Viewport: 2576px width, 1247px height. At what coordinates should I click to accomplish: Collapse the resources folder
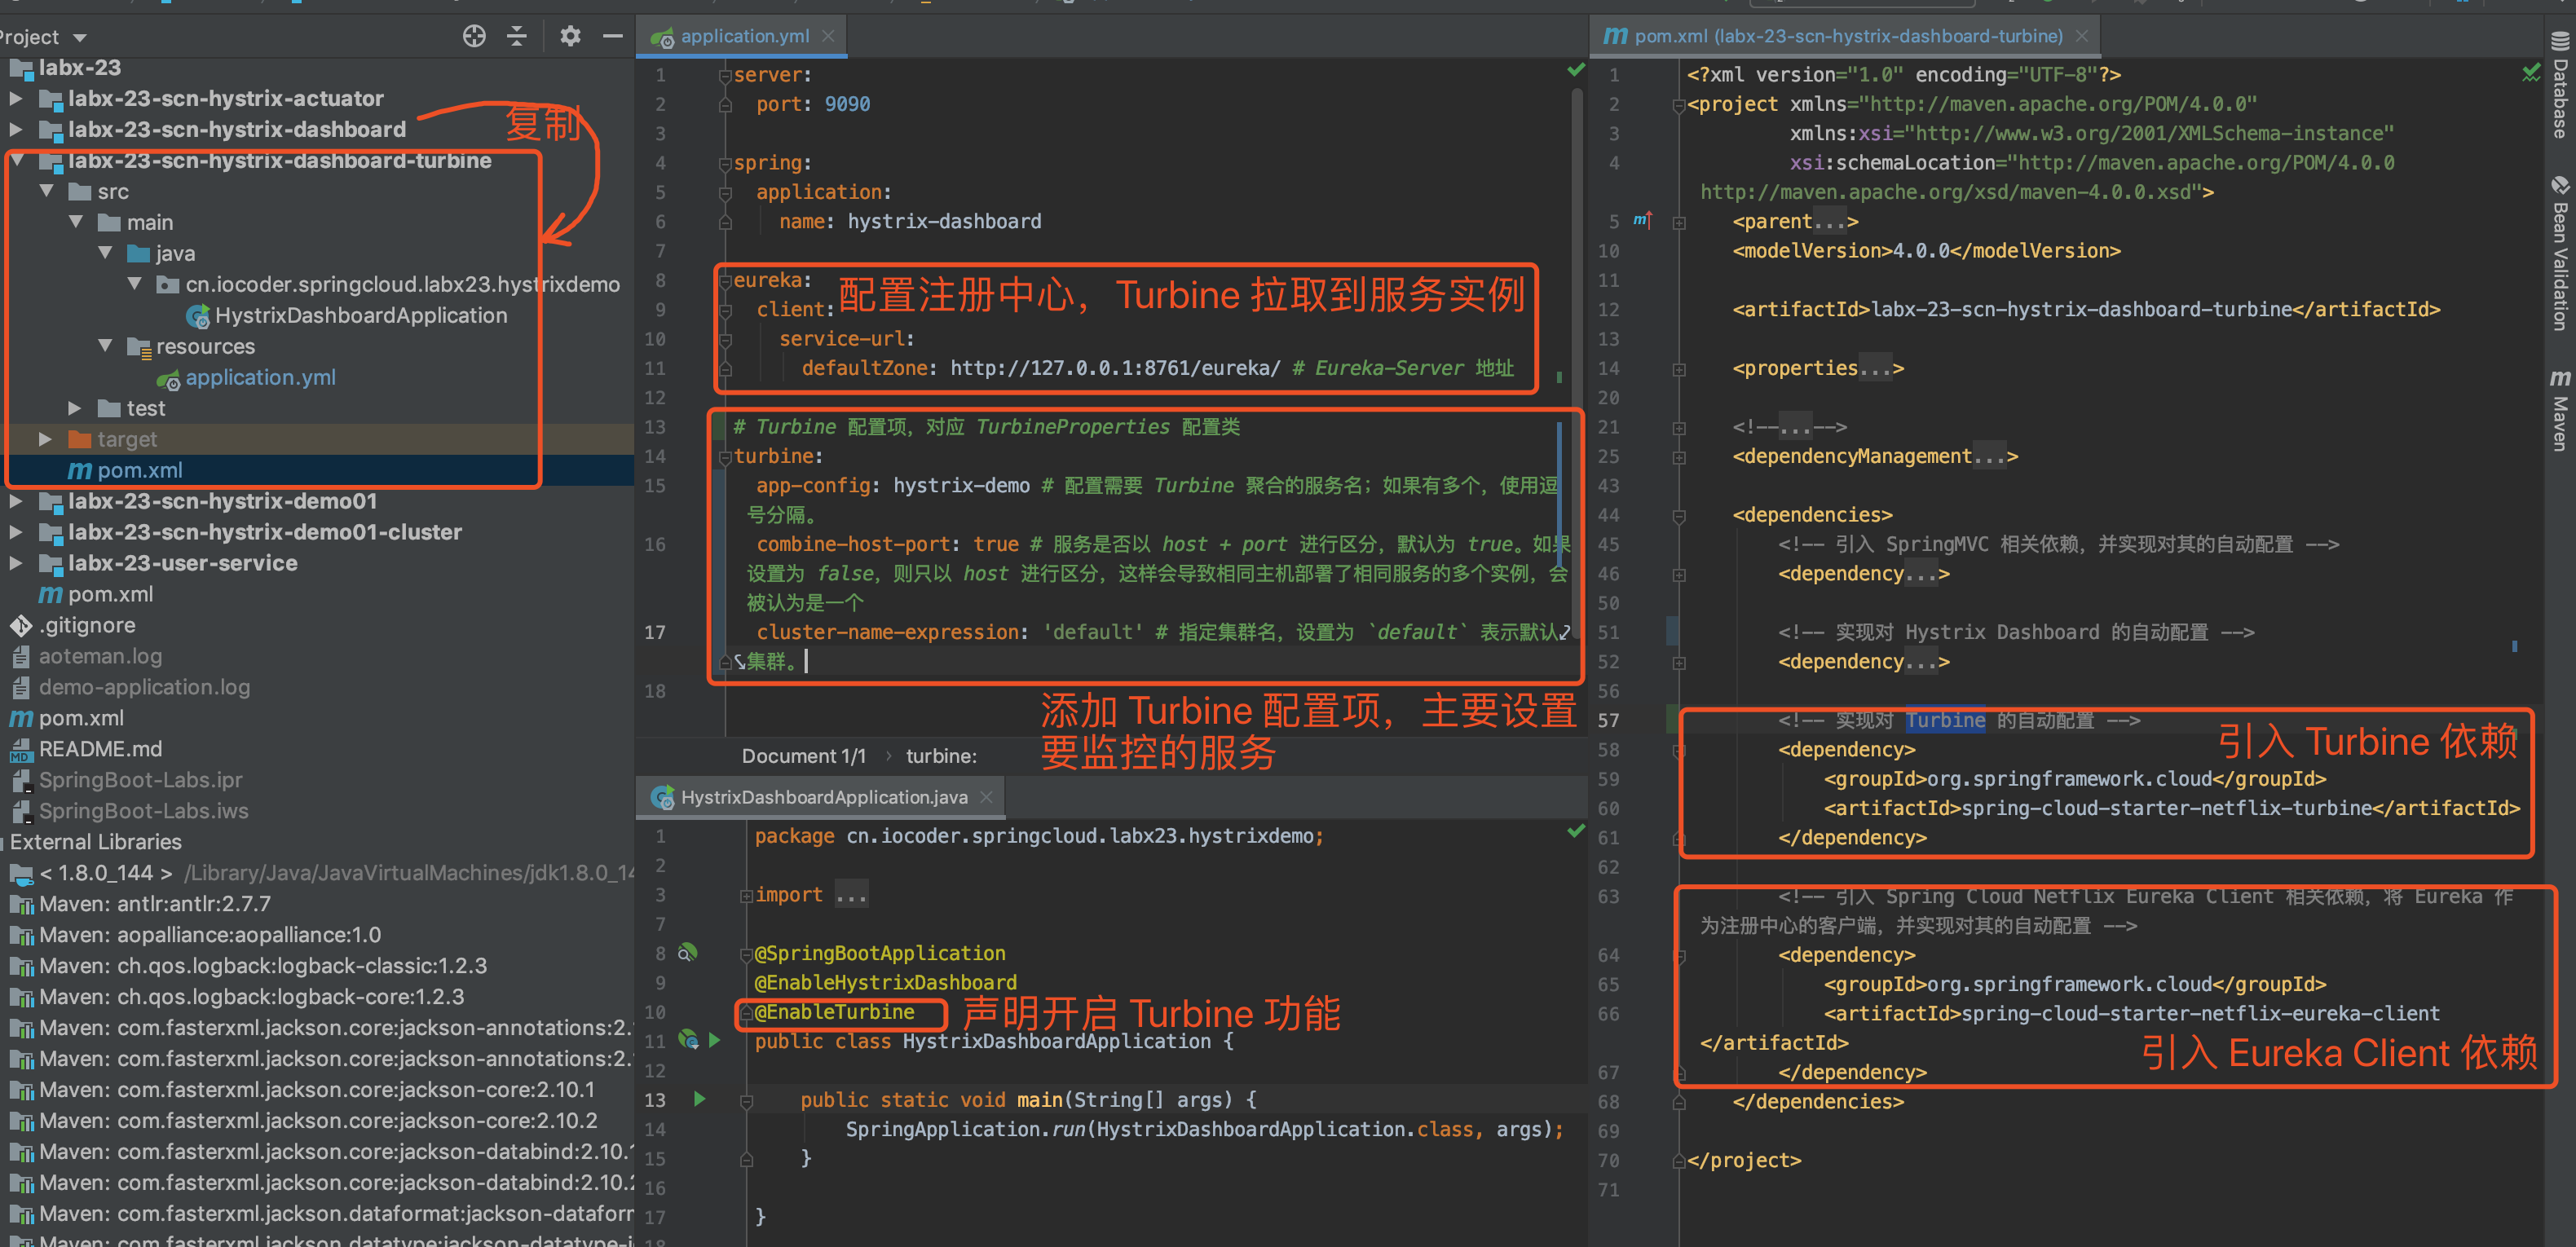(x=105, y=346)
